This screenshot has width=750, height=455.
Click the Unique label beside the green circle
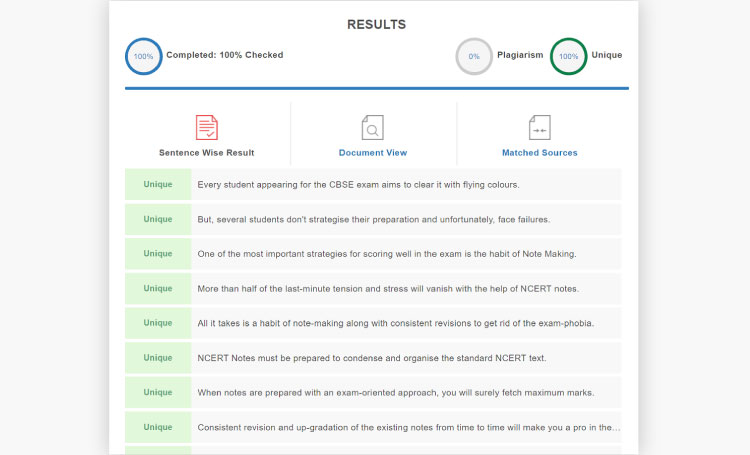tap(607, 55)
